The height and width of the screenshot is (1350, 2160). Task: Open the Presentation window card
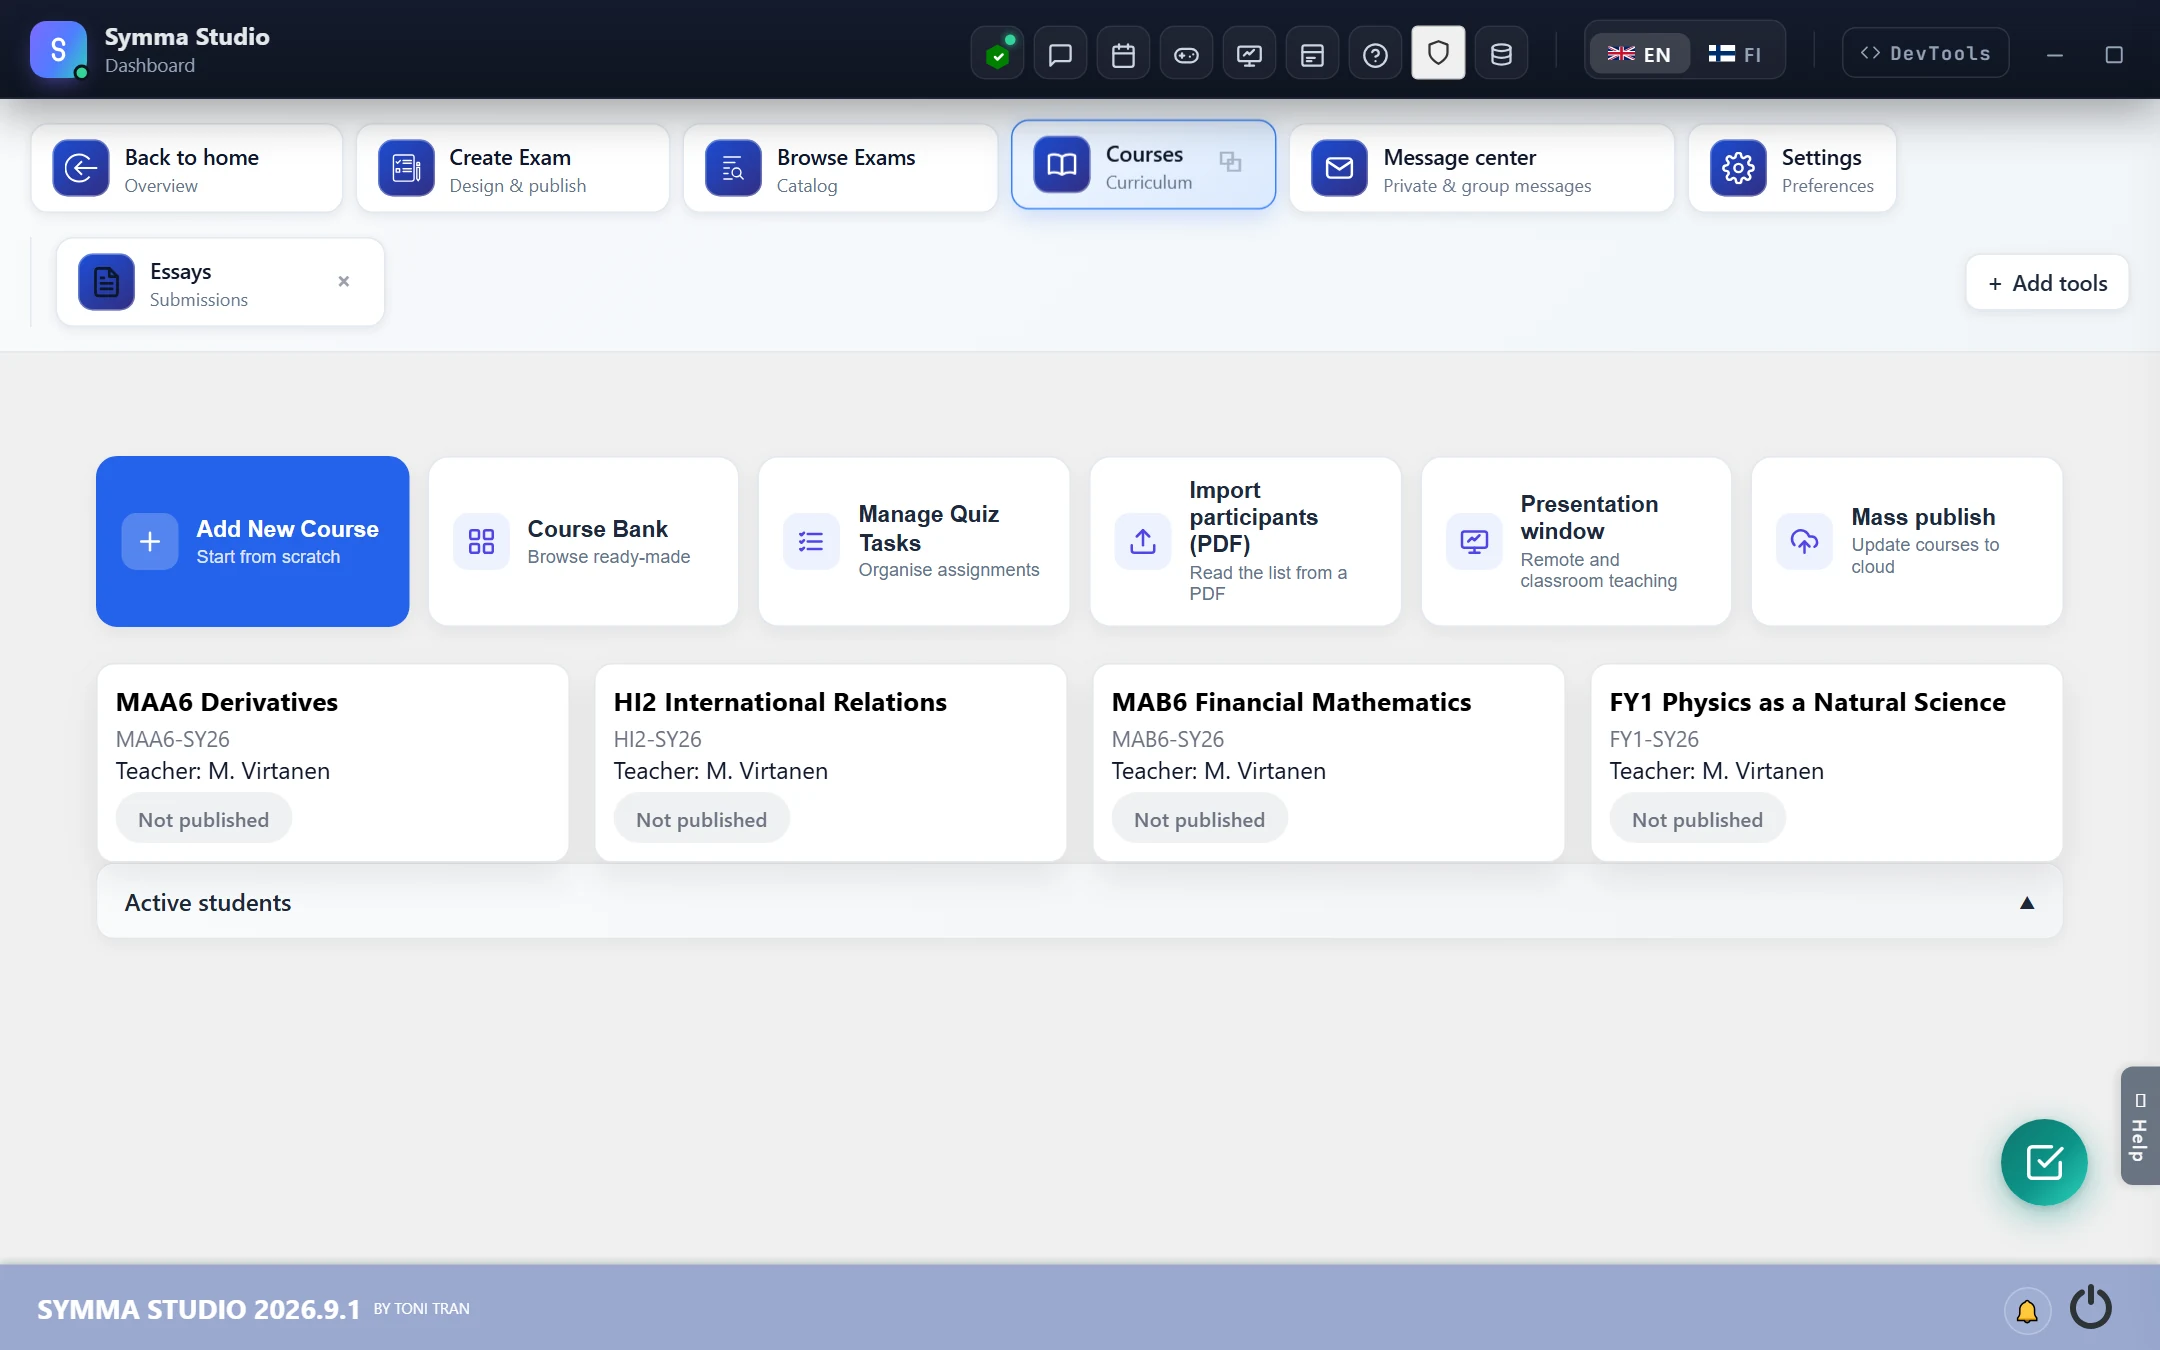1576,542
